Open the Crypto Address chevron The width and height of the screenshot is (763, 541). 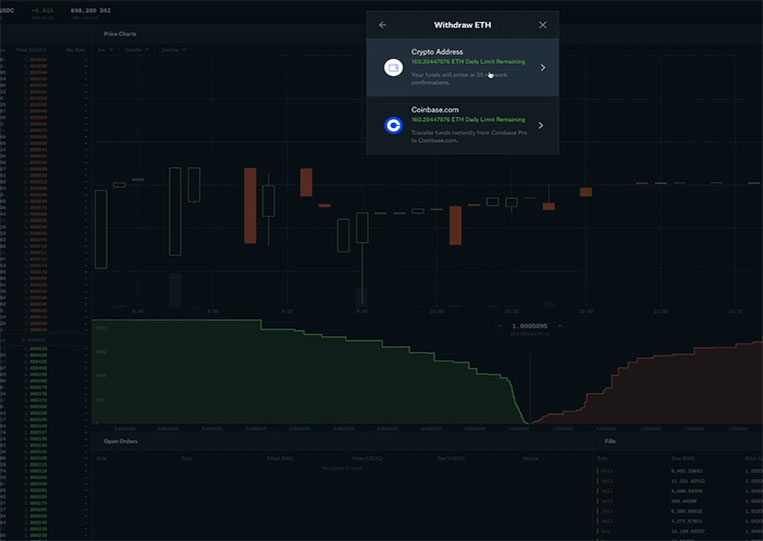(543, 68)
